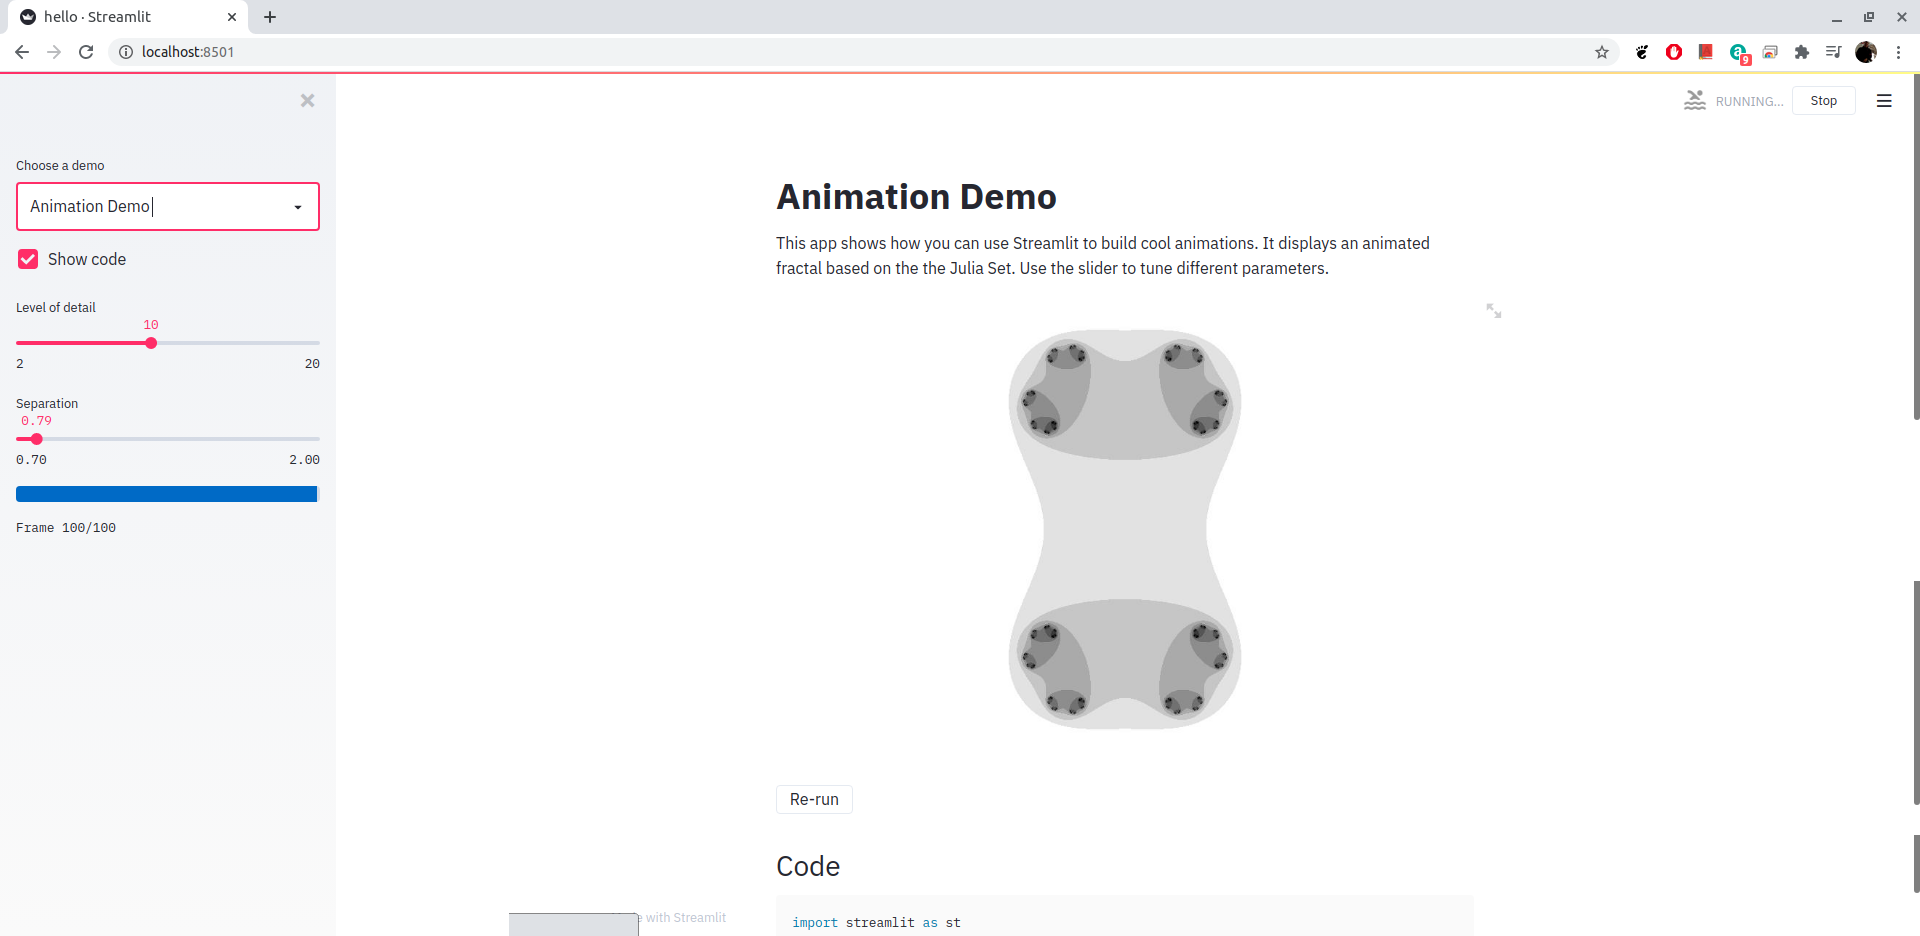1920x936 pixels.
Task: Click the red AdBlock stop-hand extension icon
Action: [x=1674, y=52]
